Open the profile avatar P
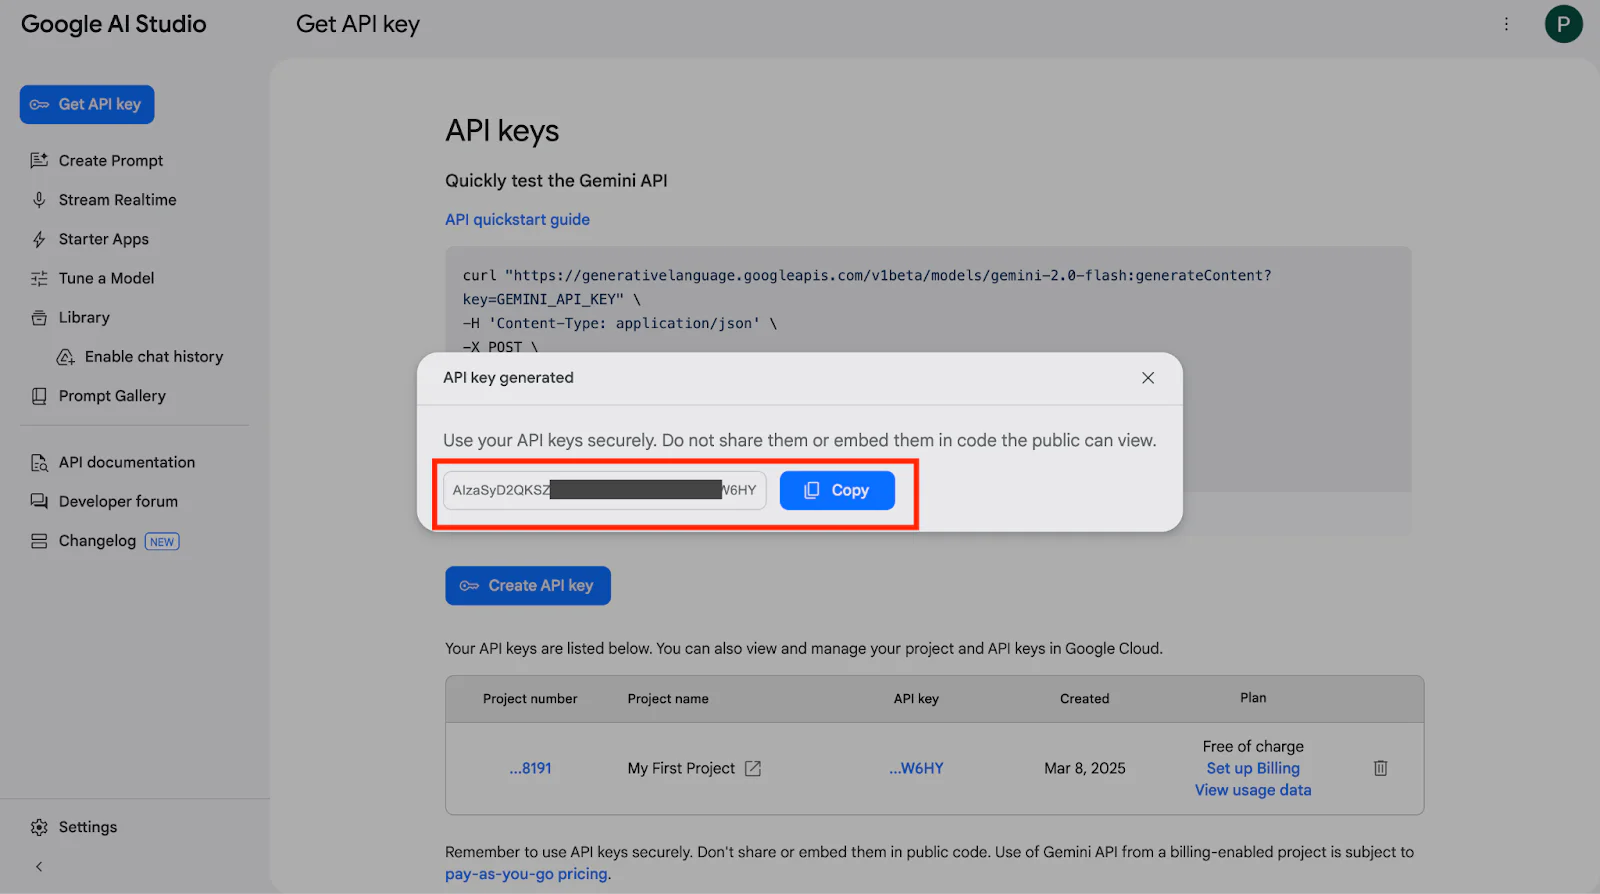This screenshot has width=1600, height=894. point(1563,24)
